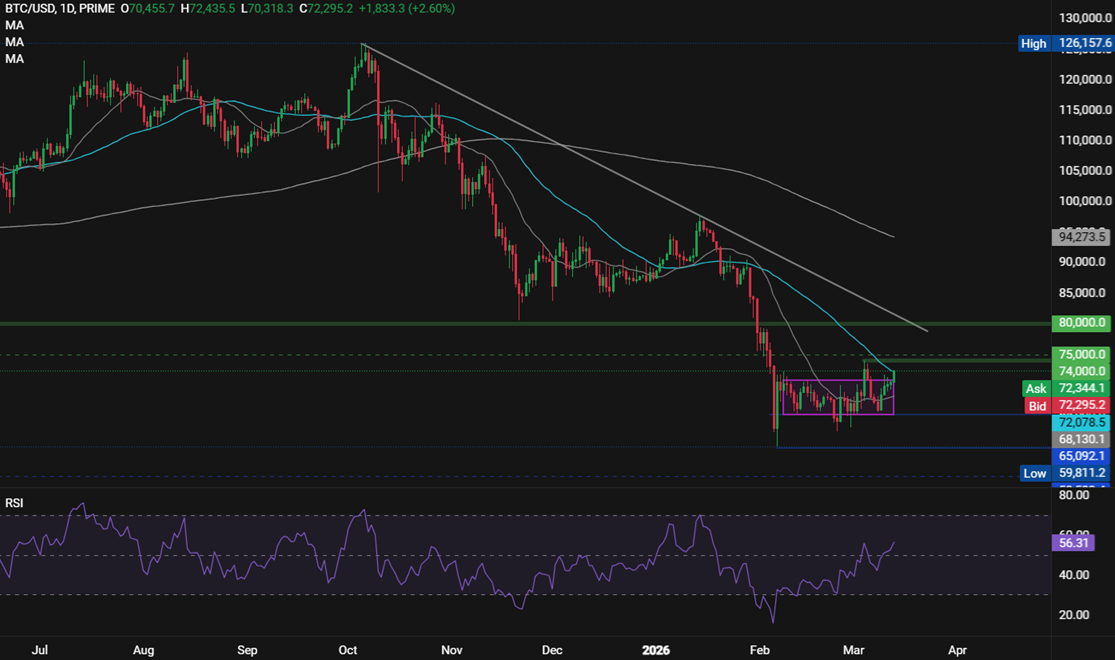Select the third MA indicator label
The image size is (1115, 660).
pyautogui.click(x=14, y=58)
